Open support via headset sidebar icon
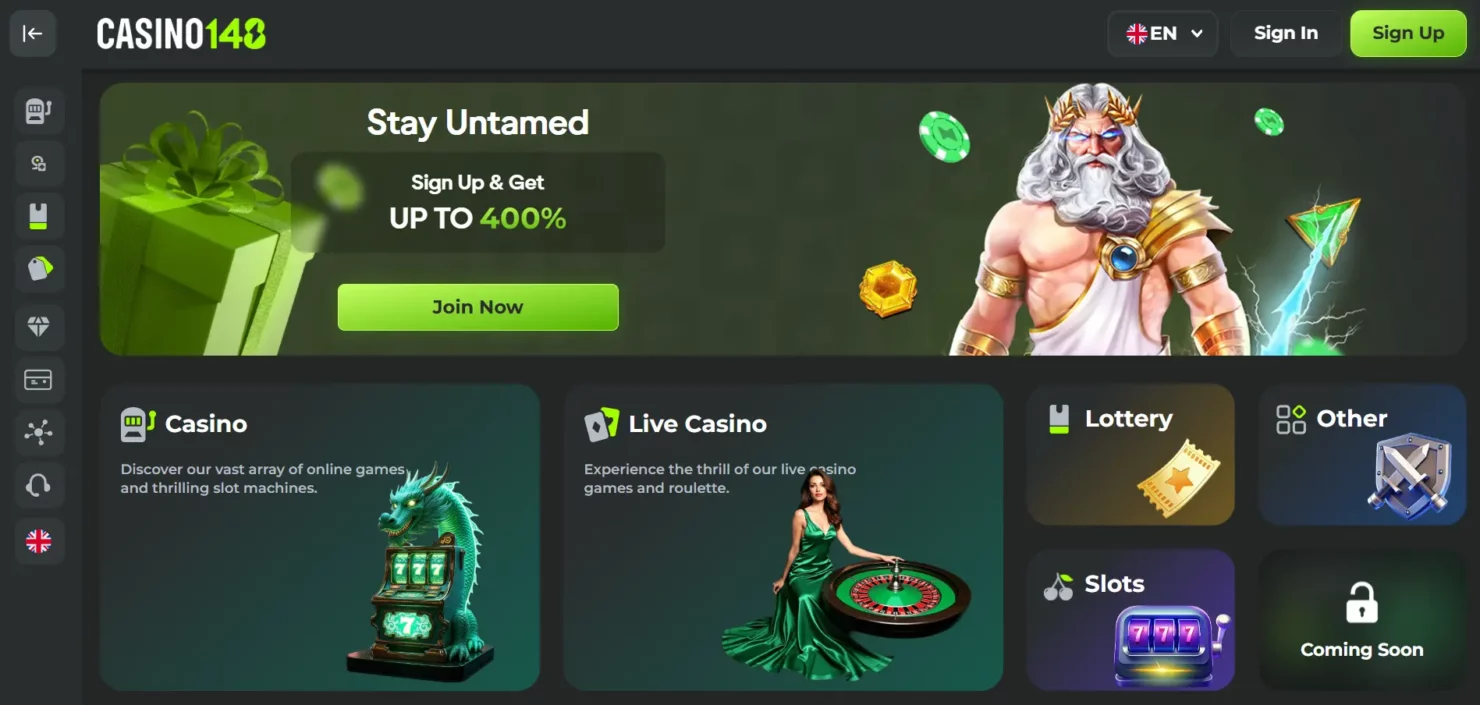 39,486
